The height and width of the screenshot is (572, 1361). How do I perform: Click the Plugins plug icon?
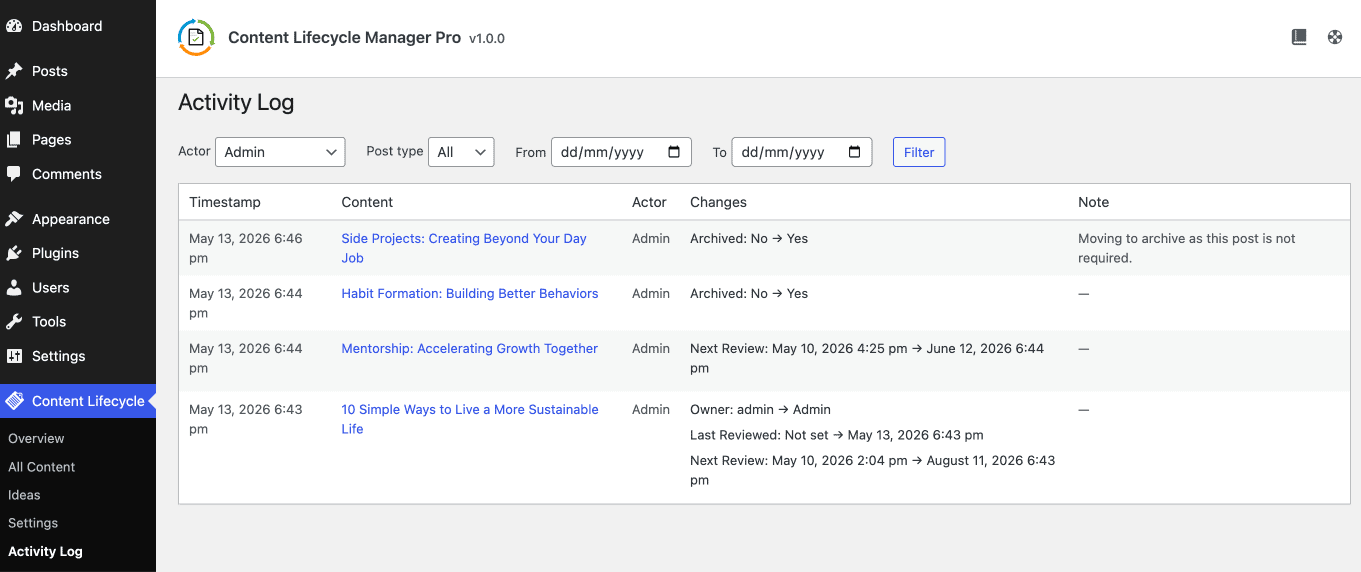(14, 253)
